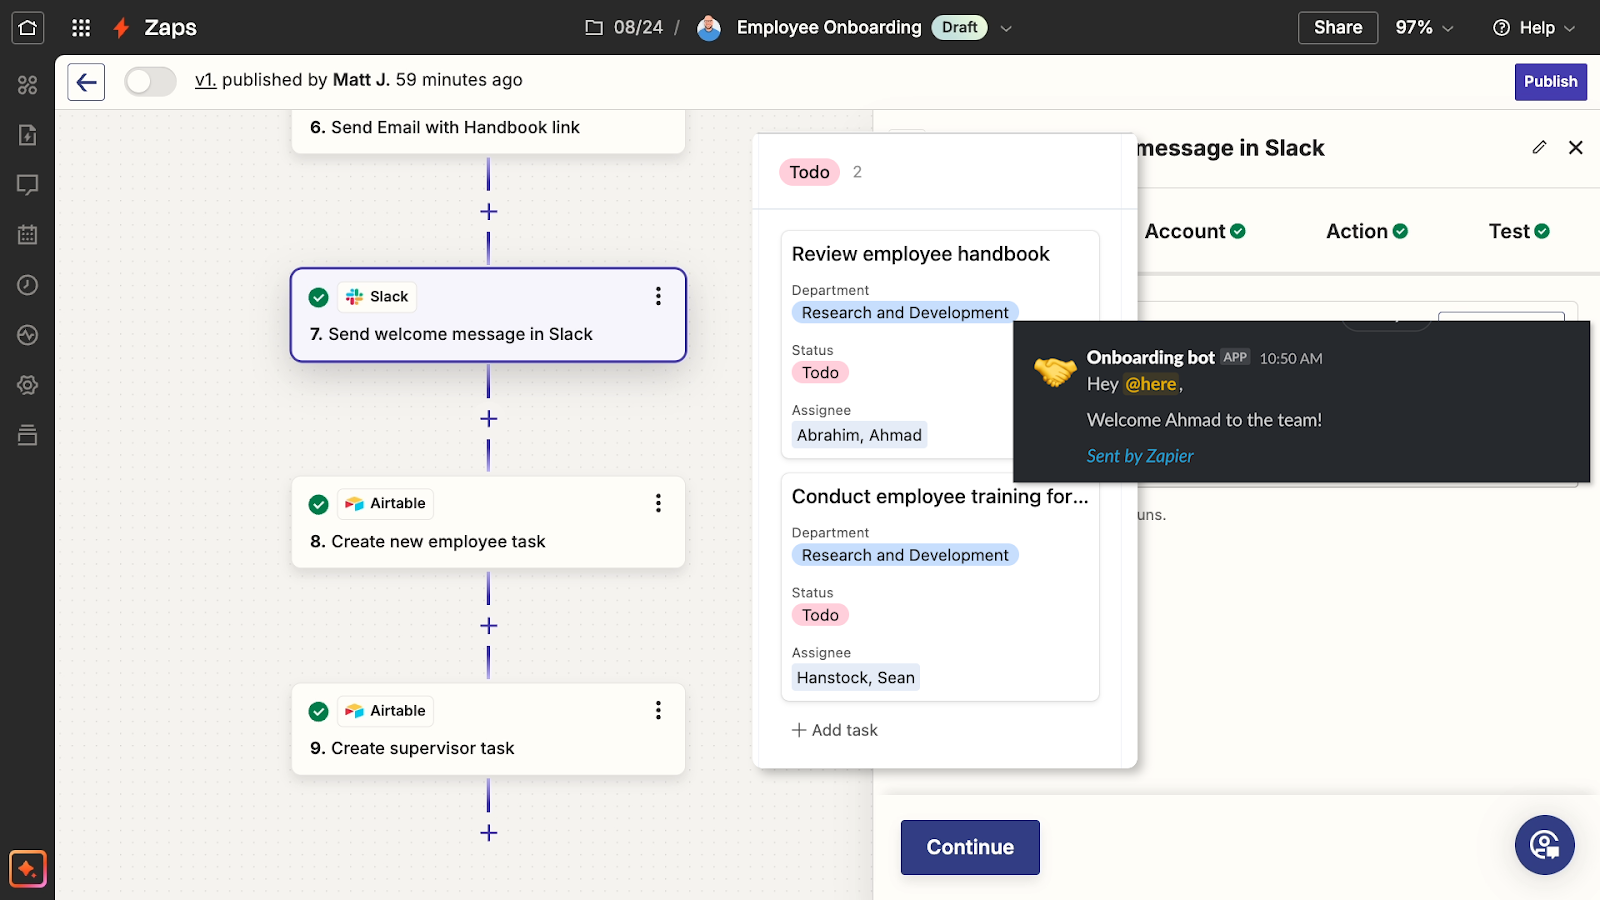Open three-dot menu on step 8
Image resolution: width=1600 pixels, height=900 pixels.
tap(658, 503)
